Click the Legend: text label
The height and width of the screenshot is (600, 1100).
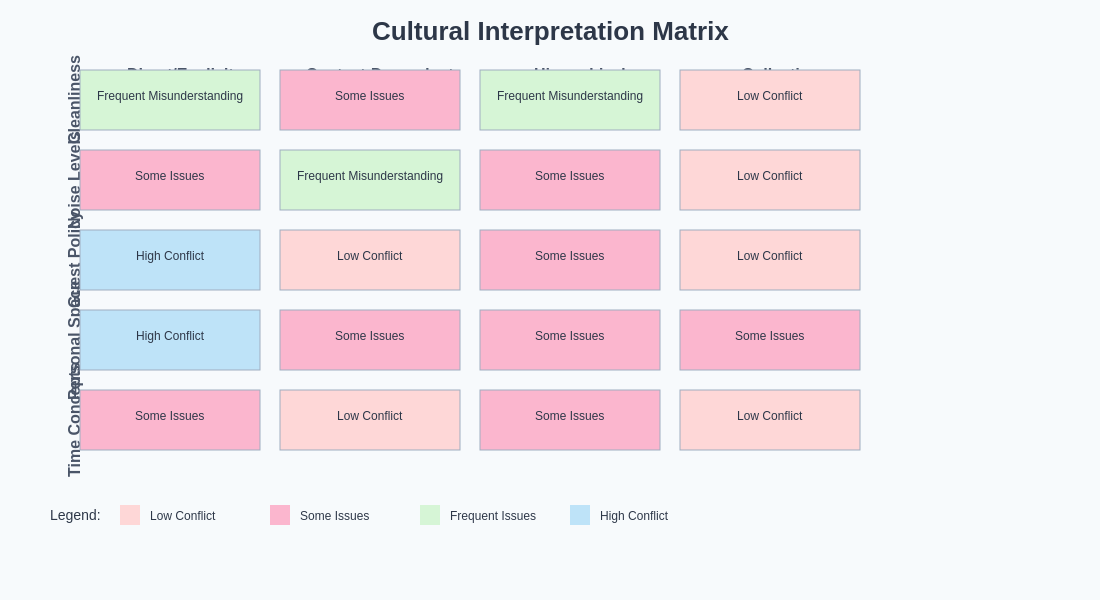pyautogui.click(x=75, y=515)
